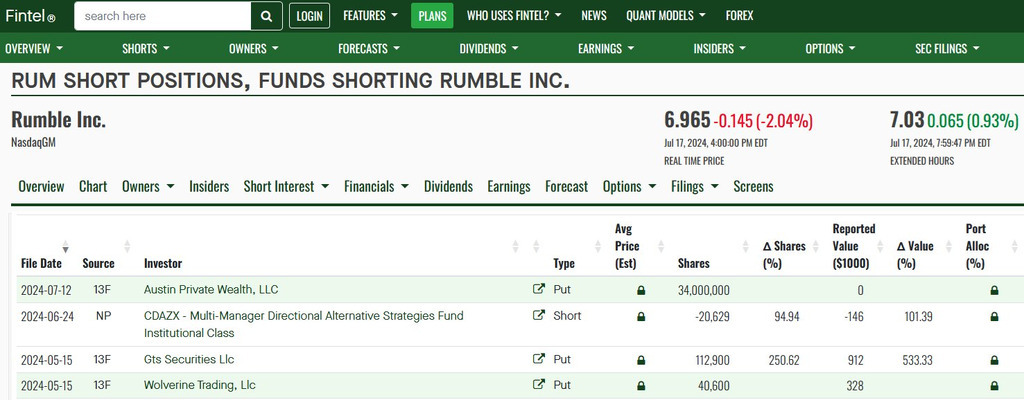Viewport: 1024px width, 400px height.
Task: Focus the search here input field
Action: (x=163, y=16)
